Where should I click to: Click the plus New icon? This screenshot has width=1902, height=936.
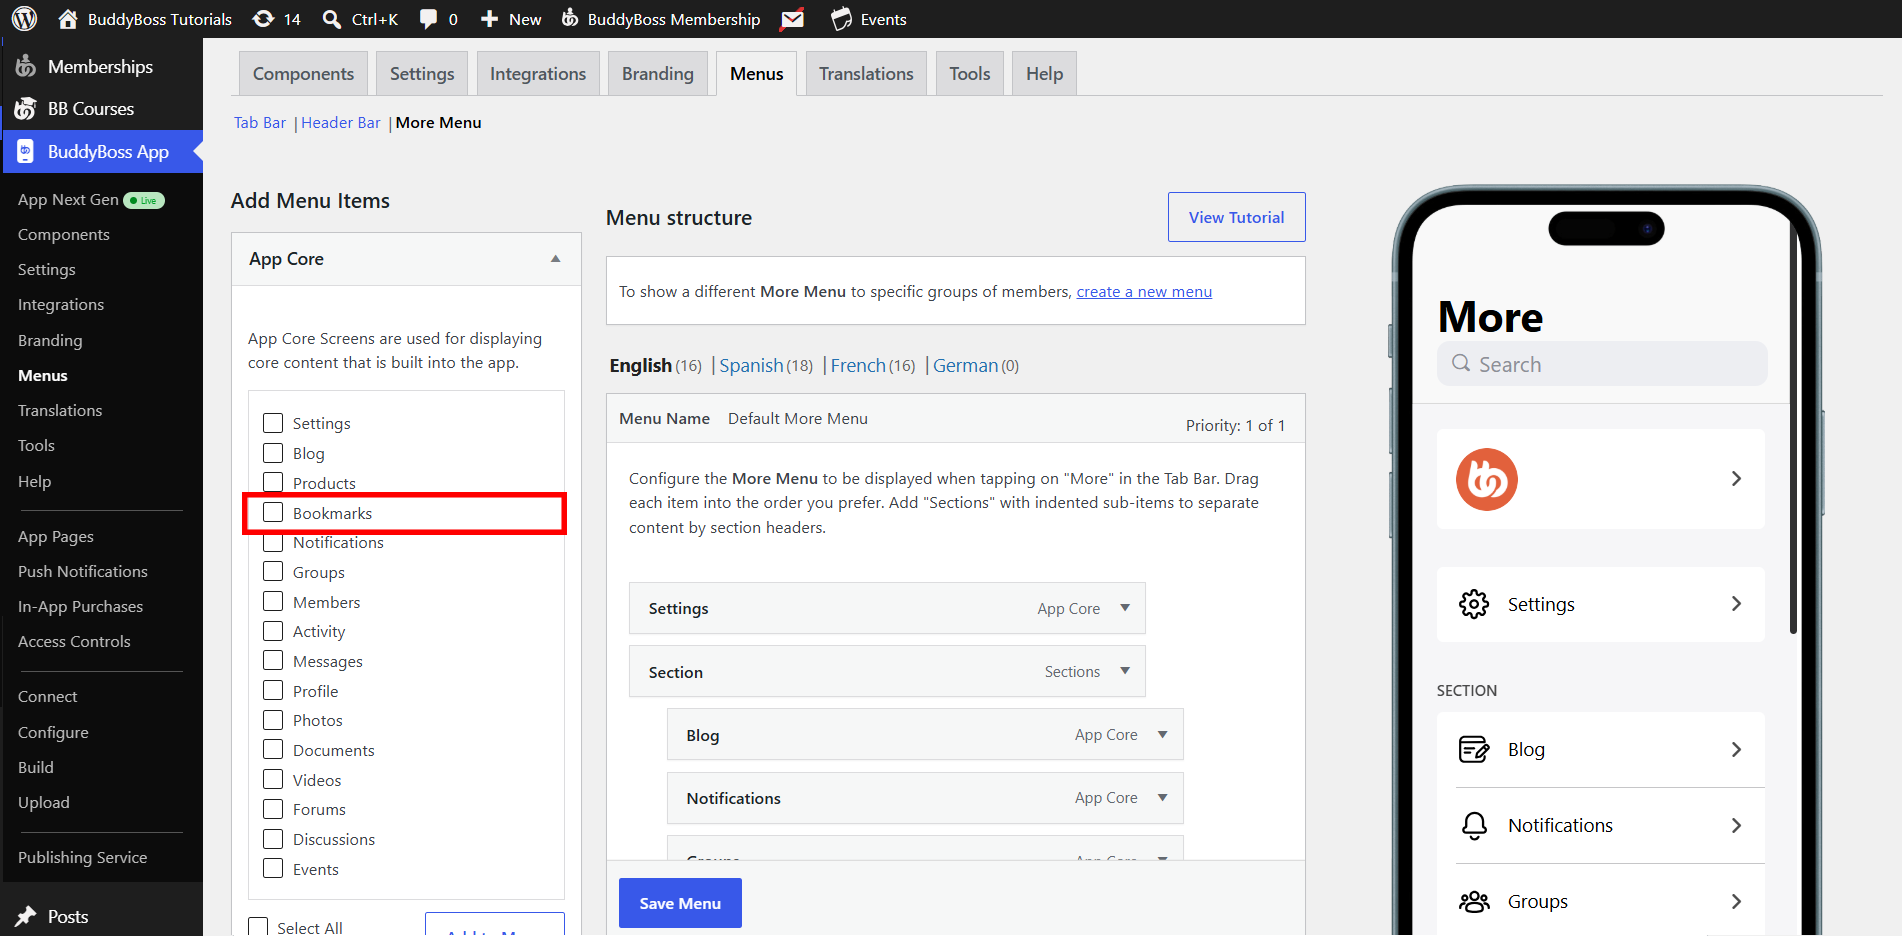pos(489,19)
